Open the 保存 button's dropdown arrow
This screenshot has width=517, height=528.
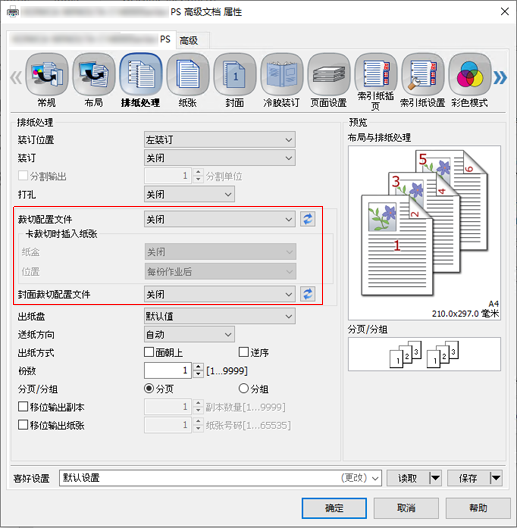pyautogui.click(x=496, y=478)
